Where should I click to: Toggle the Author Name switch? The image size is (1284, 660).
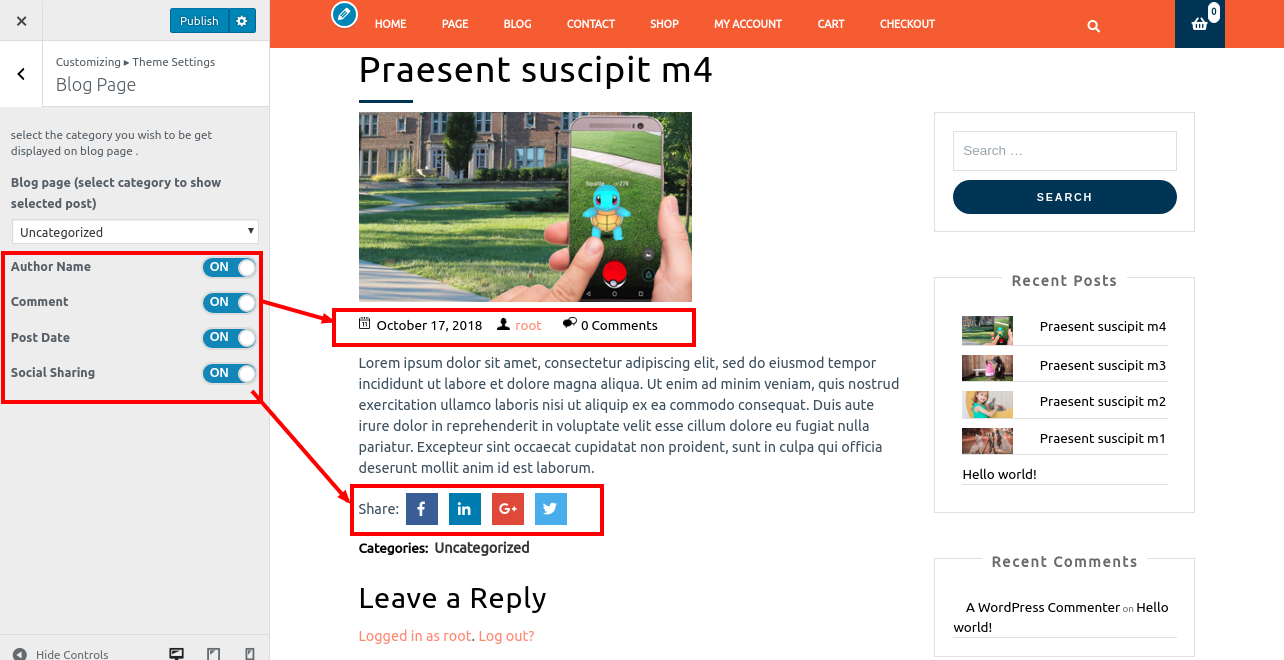point(229,267)
